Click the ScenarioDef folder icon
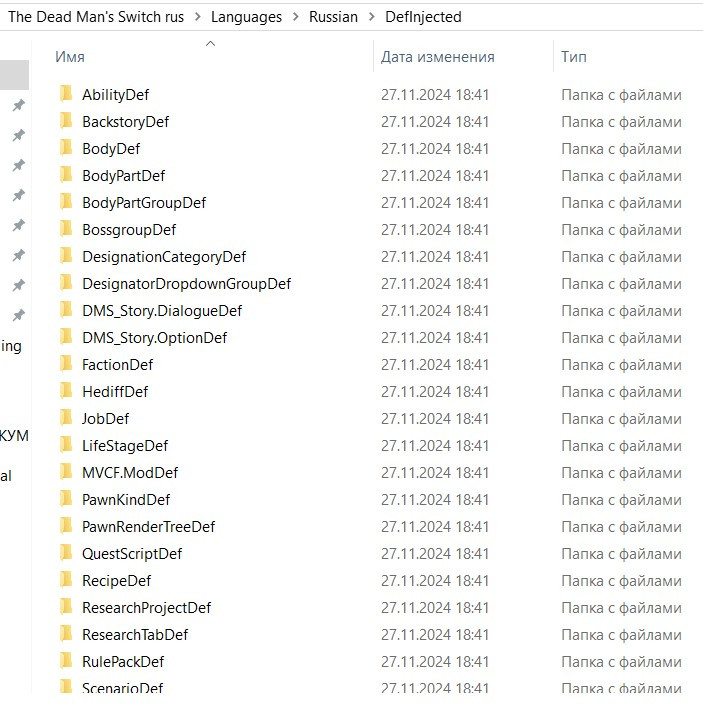This screenshot has width=703, height=705. point(66,686)
